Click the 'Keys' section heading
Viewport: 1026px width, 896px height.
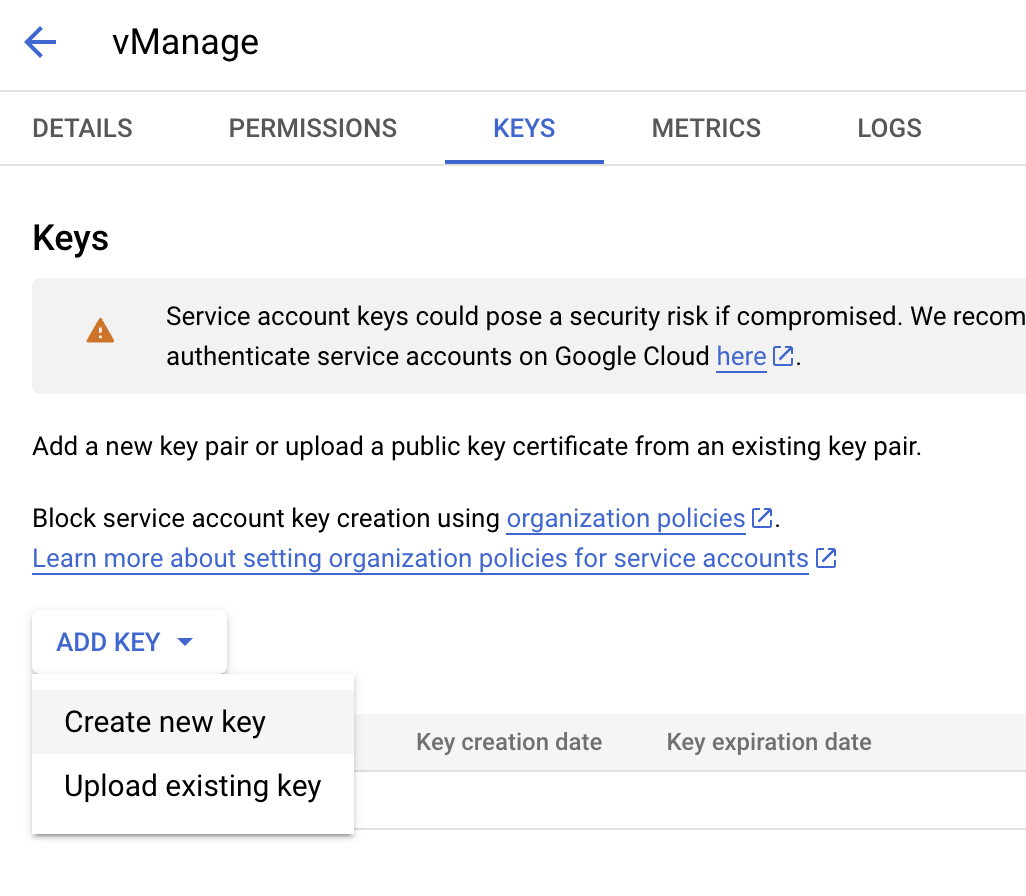(71, 238)
